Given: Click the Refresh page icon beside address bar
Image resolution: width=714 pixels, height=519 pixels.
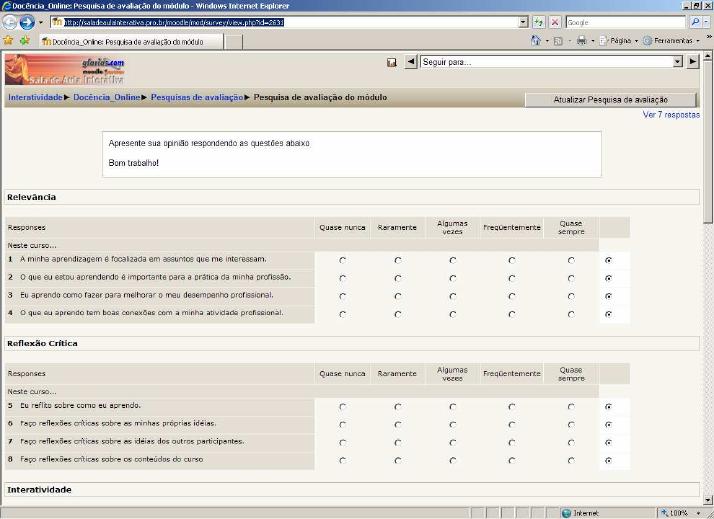Looking at the screenshot, I should (x=539, y=22).
